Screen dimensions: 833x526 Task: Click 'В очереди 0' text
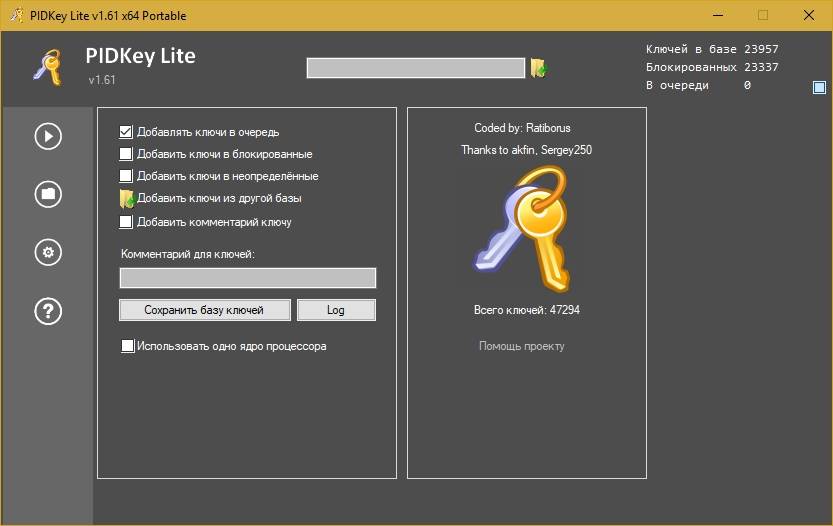[x=699, y=86]
